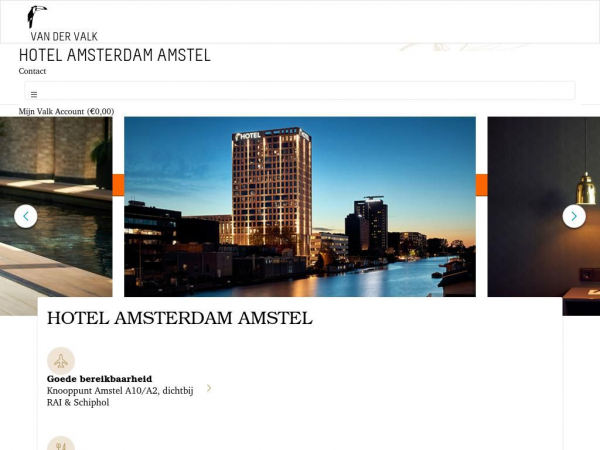600x450 pixels.
Task: Click the Goede bereikbaarheid heading
Action: pyautogui.click(x=99, y=379)
